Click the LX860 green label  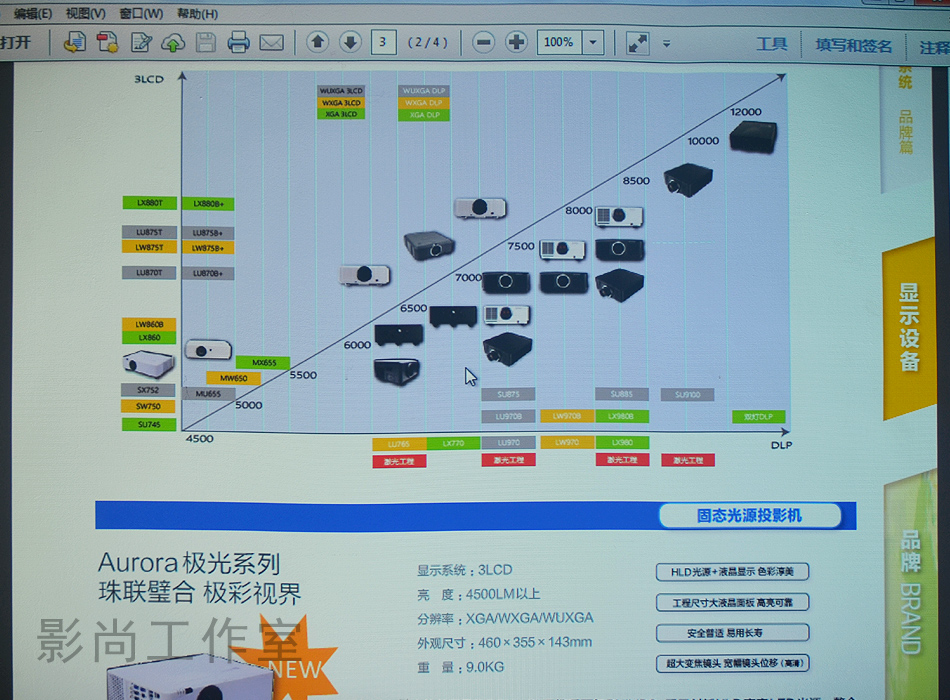149,338
